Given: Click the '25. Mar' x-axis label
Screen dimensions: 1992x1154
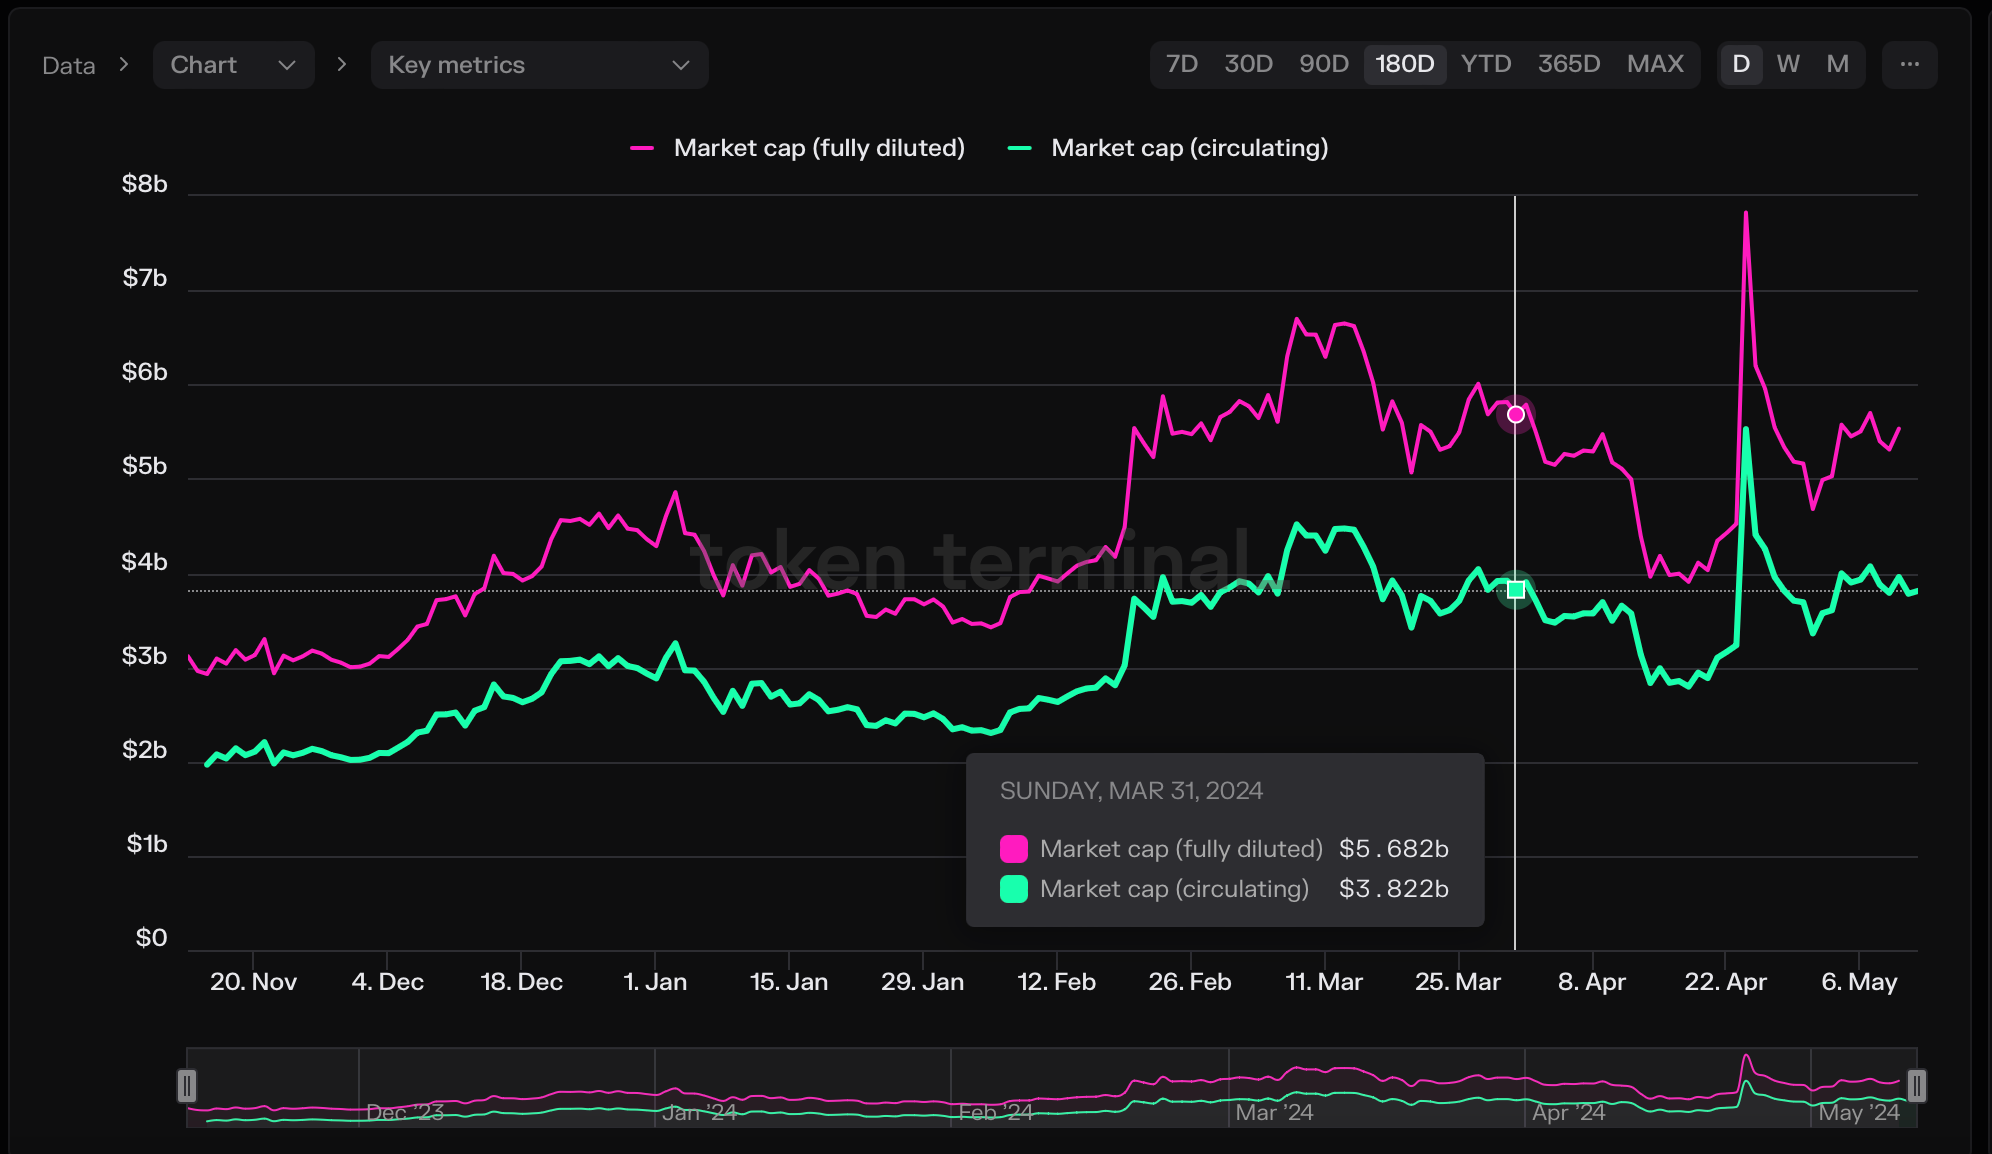Looking at the screenshot, I should (1458, 982).
